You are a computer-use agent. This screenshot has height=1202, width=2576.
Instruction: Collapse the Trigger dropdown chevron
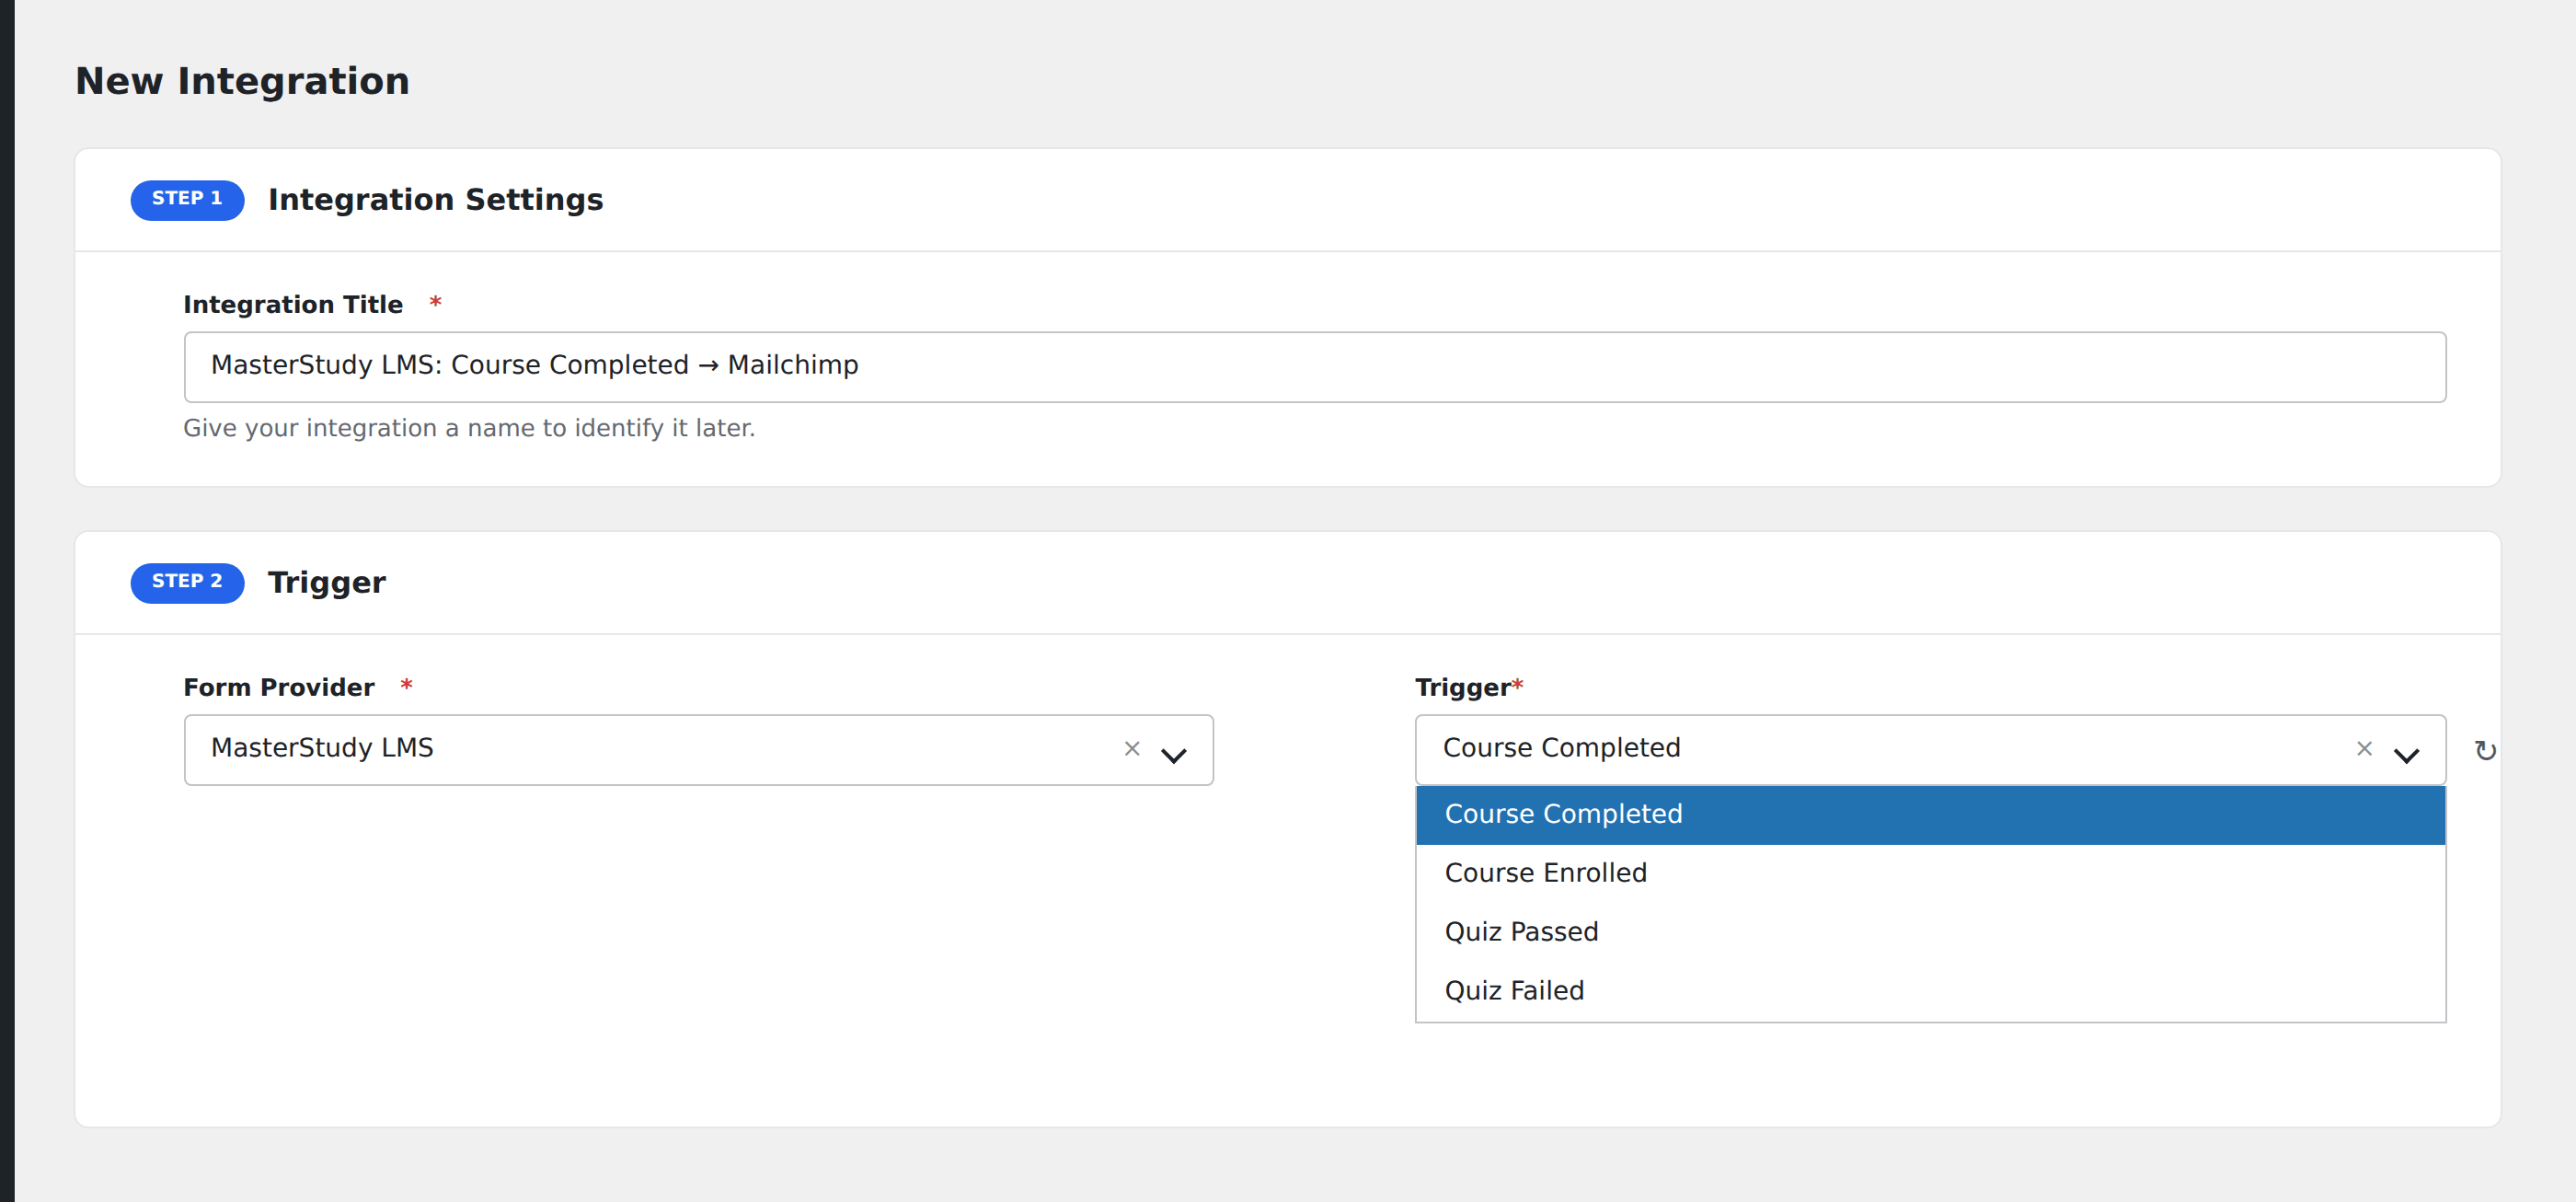point(2406,755)
